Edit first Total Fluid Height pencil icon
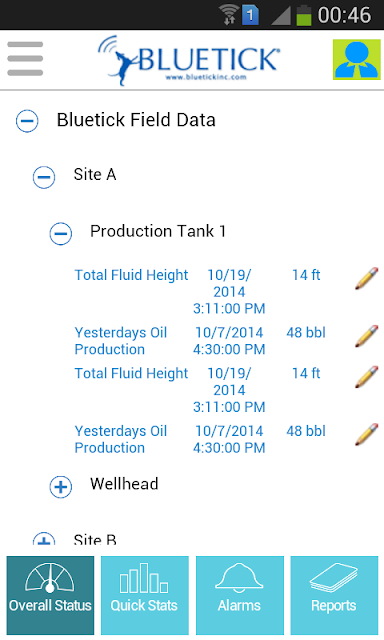Viewport: 384px width, 640px height. click(x=366, y=278)
